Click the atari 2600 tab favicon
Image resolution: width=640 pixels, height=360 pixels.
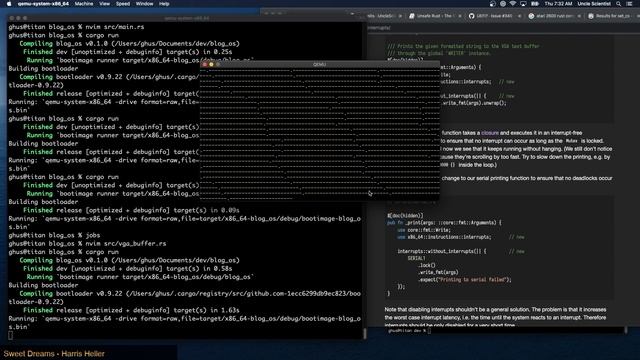(531, 16)
